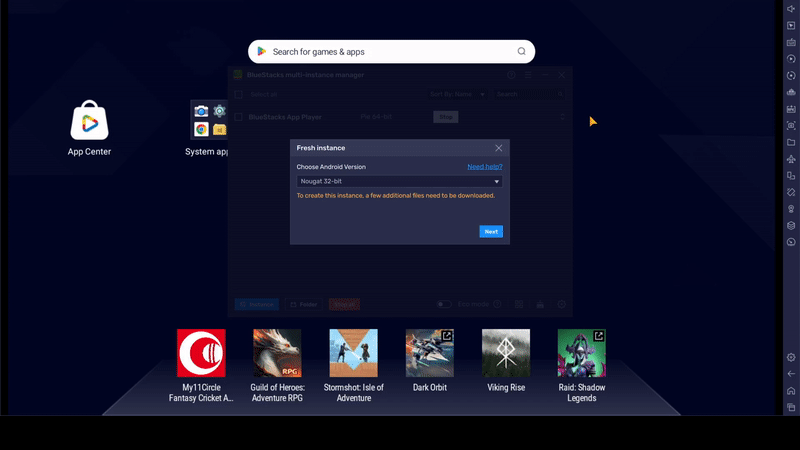Click the Eco mode help icon

[497, 305]
